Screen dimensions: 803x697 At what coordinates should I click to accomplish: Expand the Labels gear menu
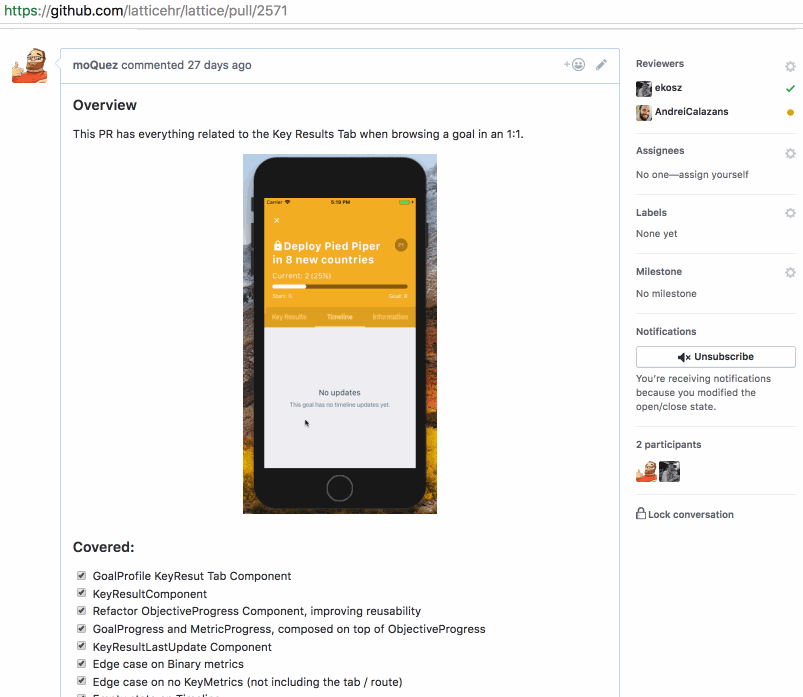tap(790, 214)
